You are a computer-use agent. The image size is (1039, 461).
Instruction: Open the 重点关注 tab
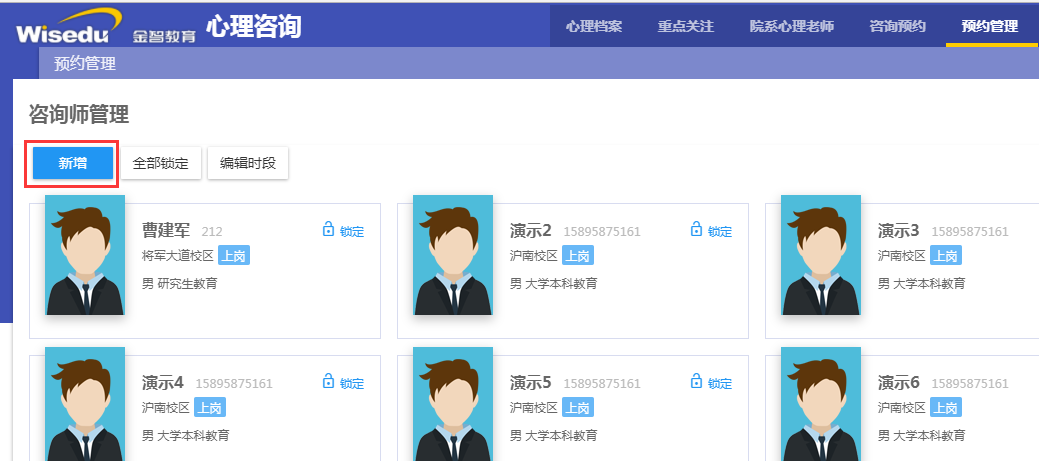(685, 26)
